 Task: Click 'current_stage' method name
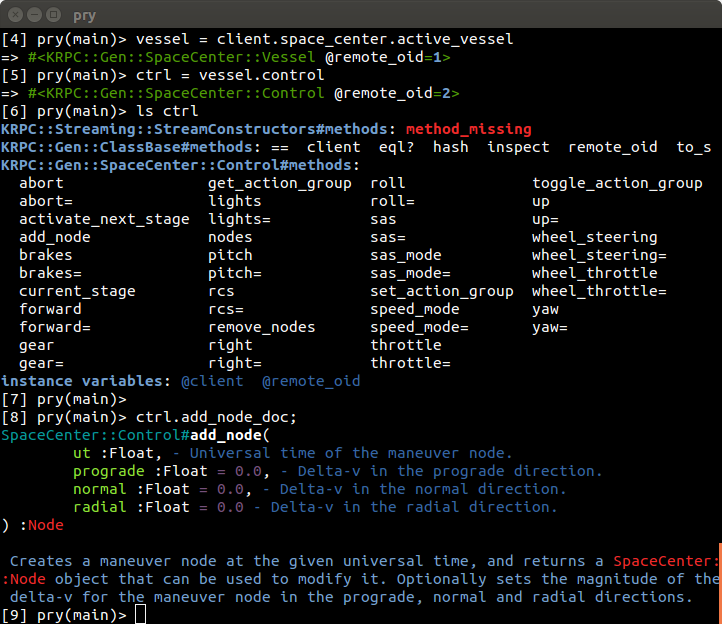click(77, 291)
